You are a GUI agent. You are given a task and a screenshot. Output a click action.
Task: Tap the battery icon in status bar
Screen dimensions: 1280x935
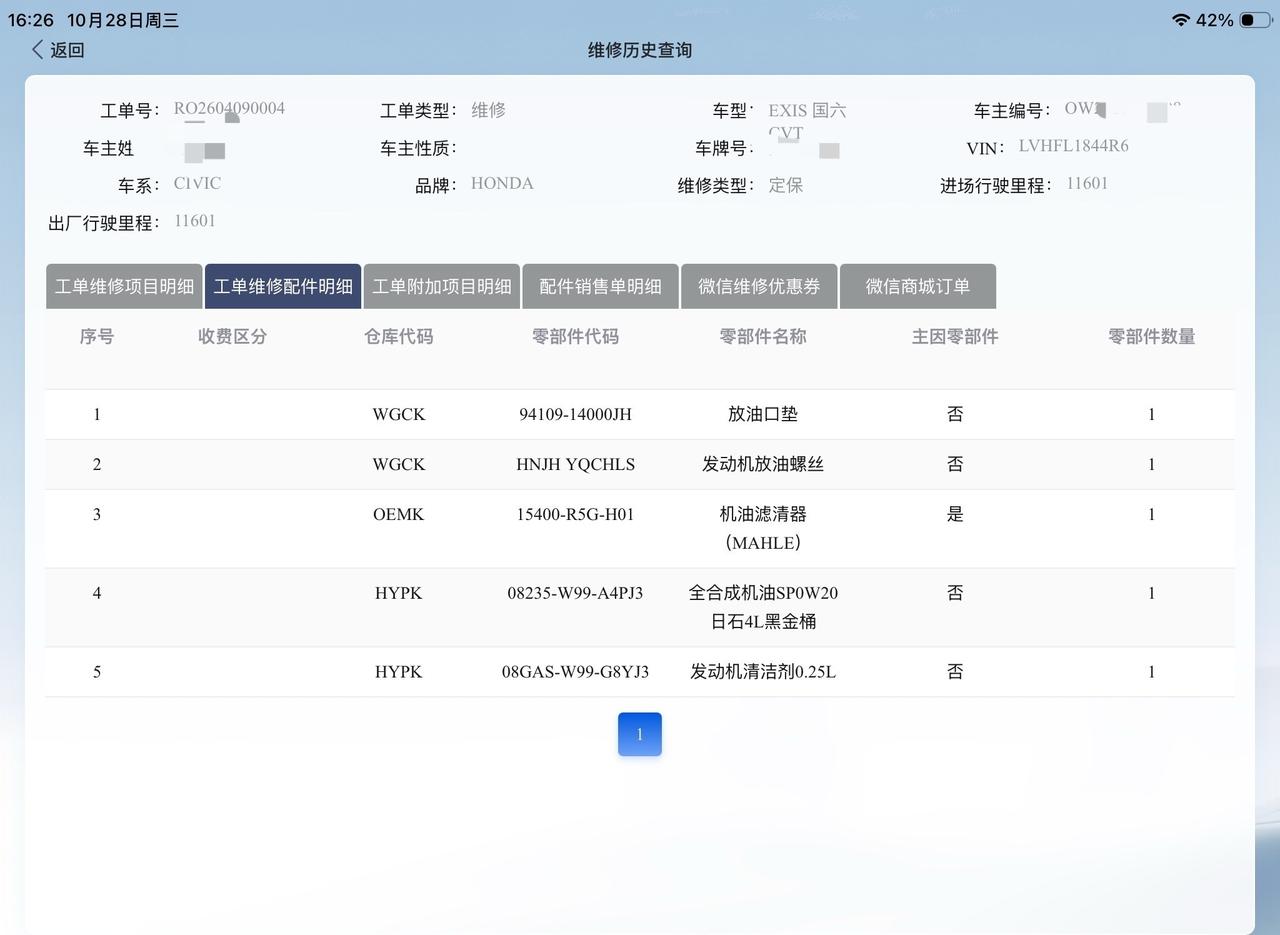click(x=1256, y=20)
